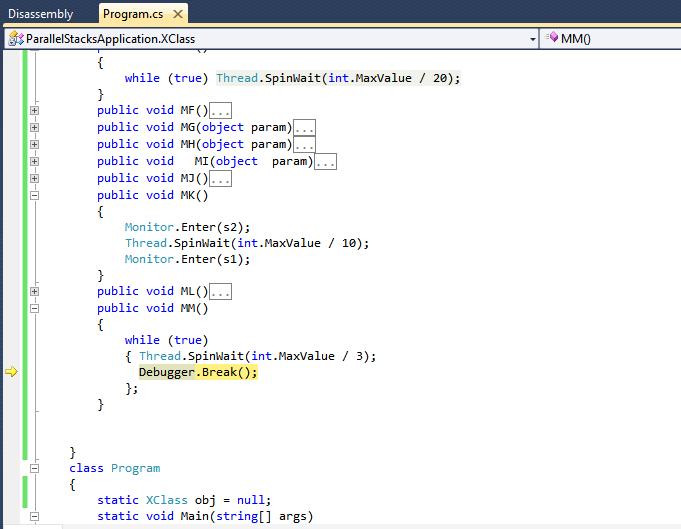The height and width of the screenshot is (529, 681).
Task: Click the MM() method icon in member dropdown
Action: (x=552, y=37)
